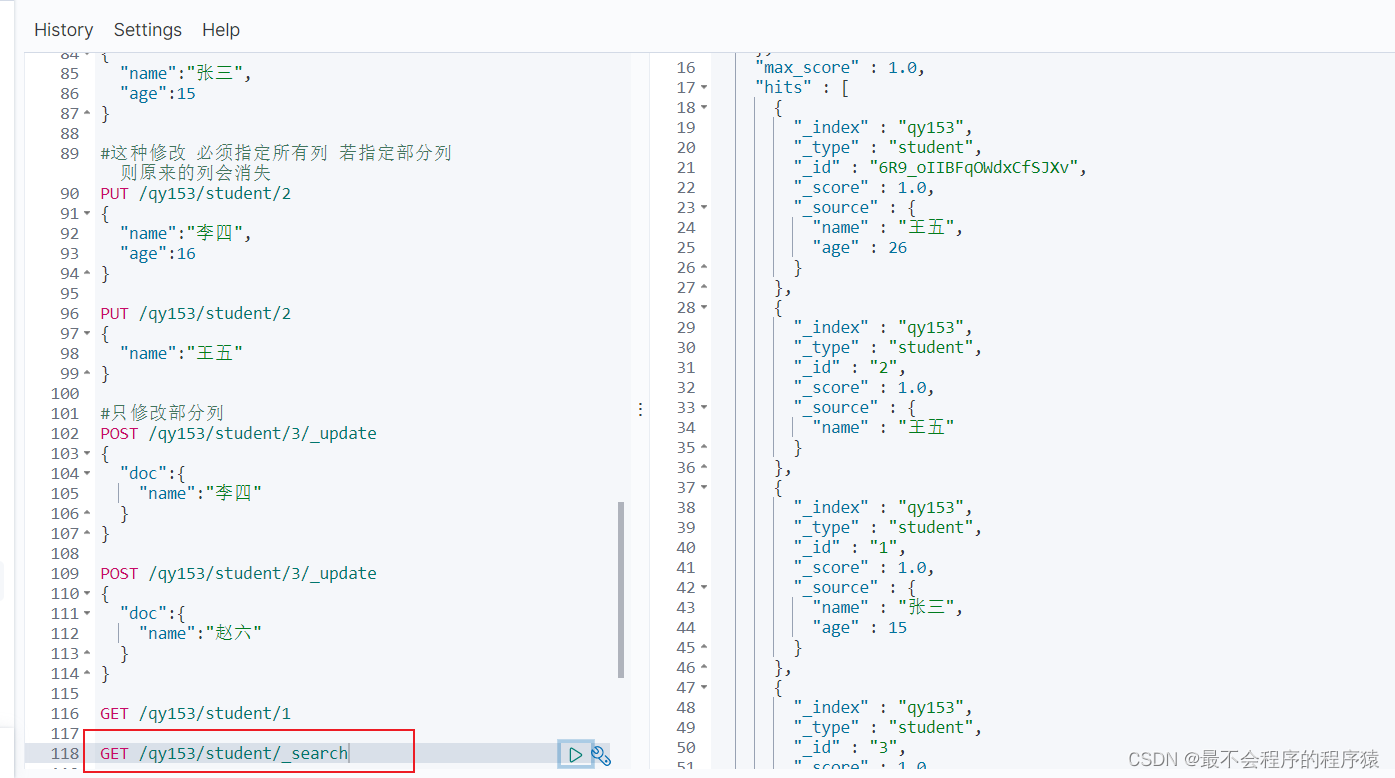
Task: Fold the block starting at line 110
Action: pos(87,593)
